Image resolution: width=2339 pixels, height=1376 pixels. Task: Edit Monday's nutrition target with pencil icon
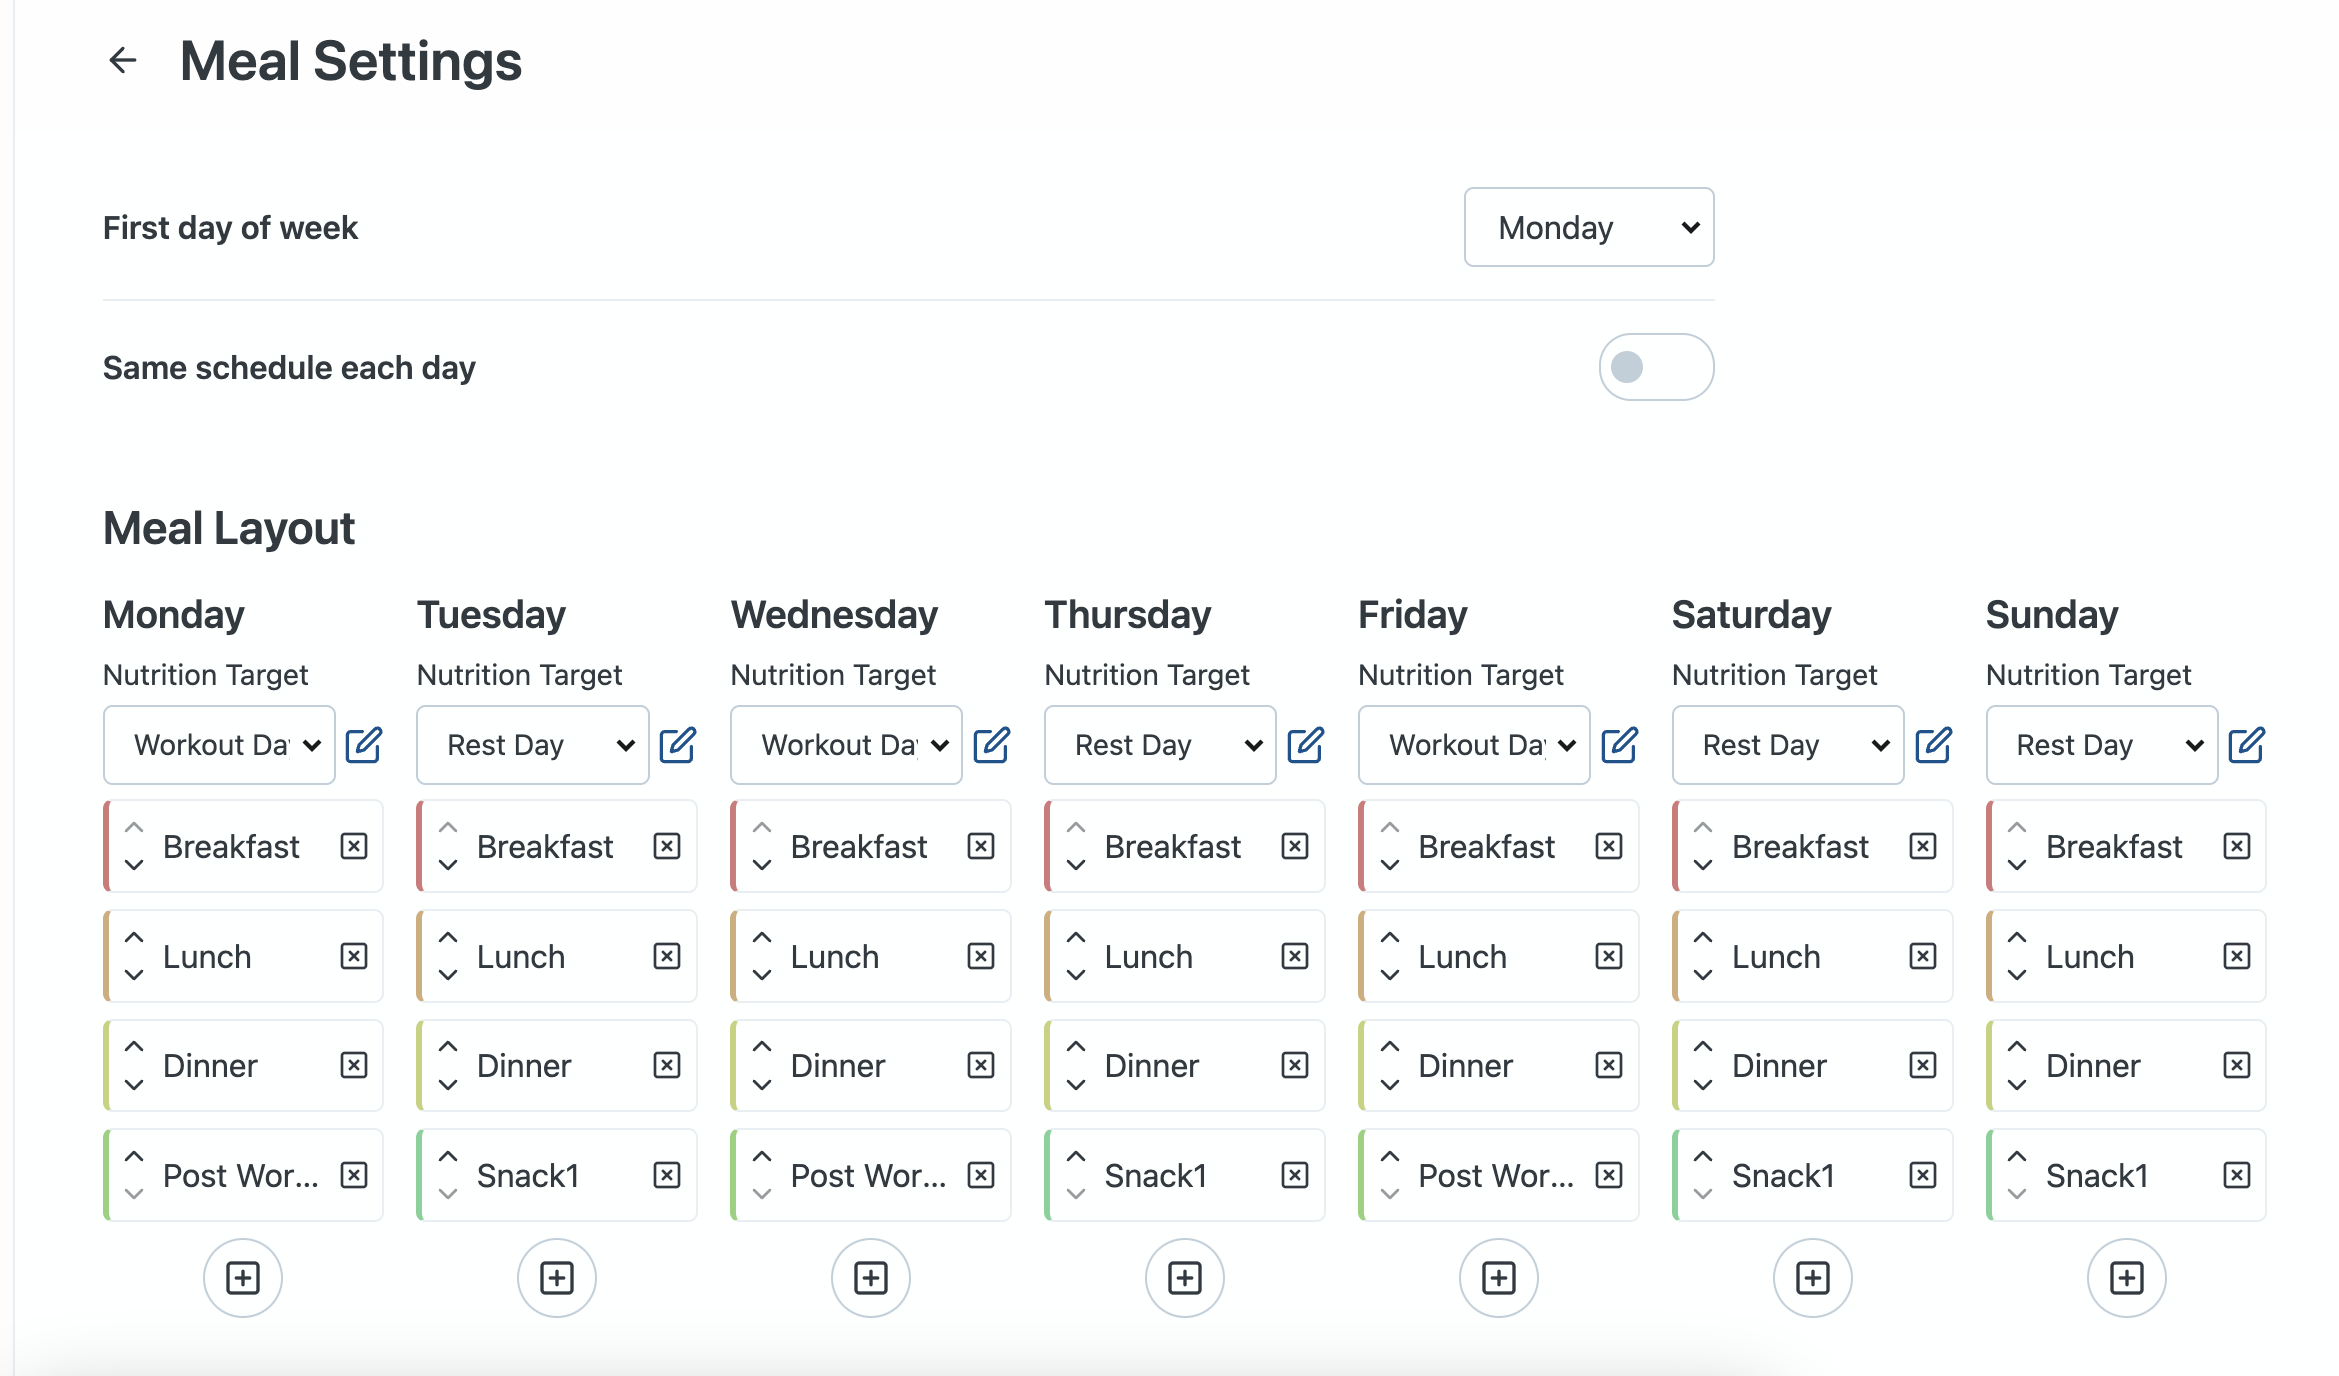point(363,745)
